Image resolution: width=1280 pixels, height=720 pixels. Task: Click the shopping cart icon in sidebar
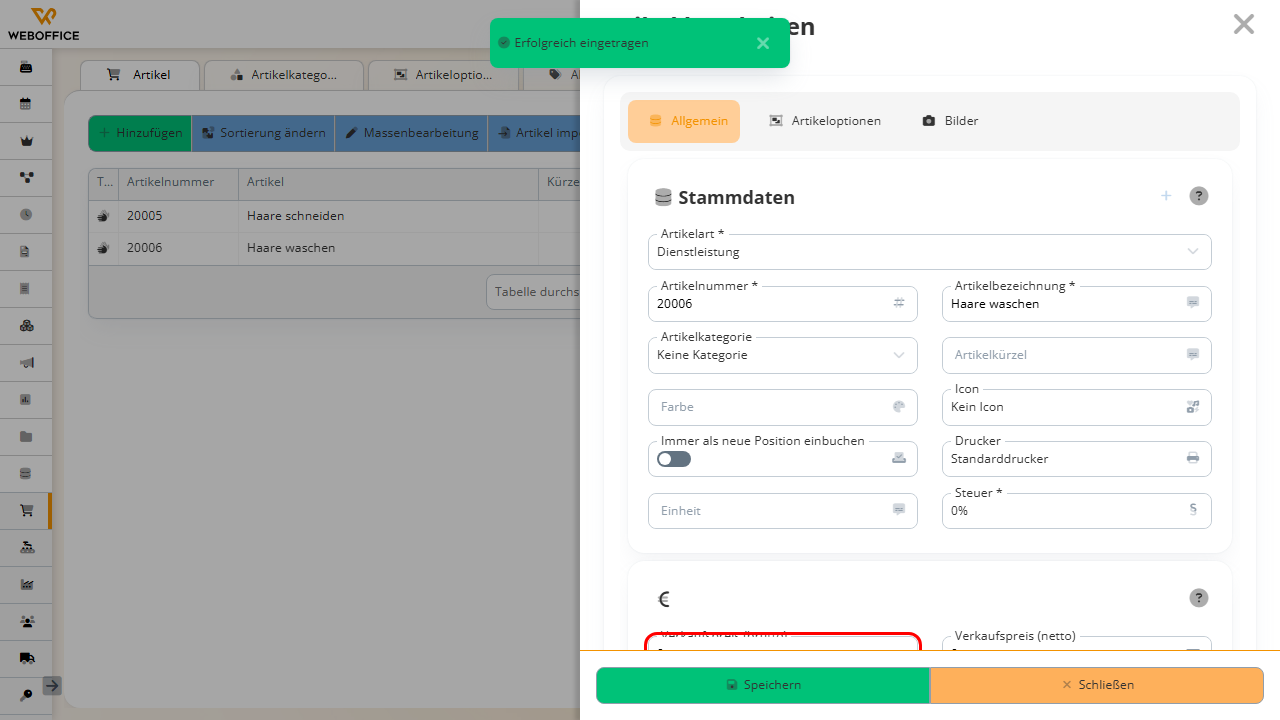point(26,510)
